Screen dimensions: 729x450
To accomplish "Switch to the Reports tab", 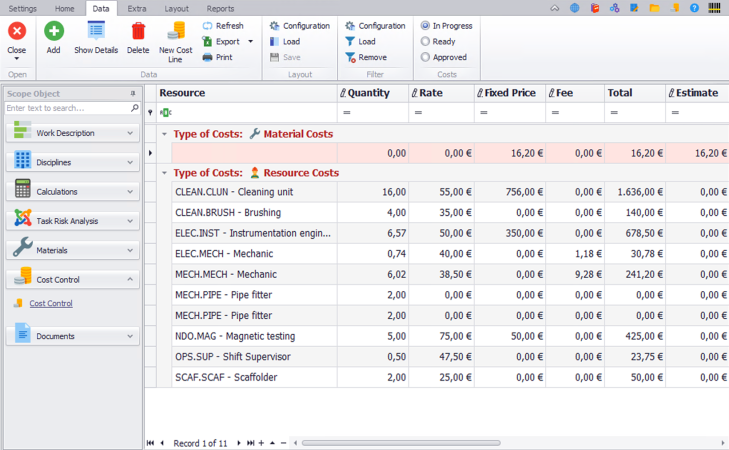I will coord(220,8).
